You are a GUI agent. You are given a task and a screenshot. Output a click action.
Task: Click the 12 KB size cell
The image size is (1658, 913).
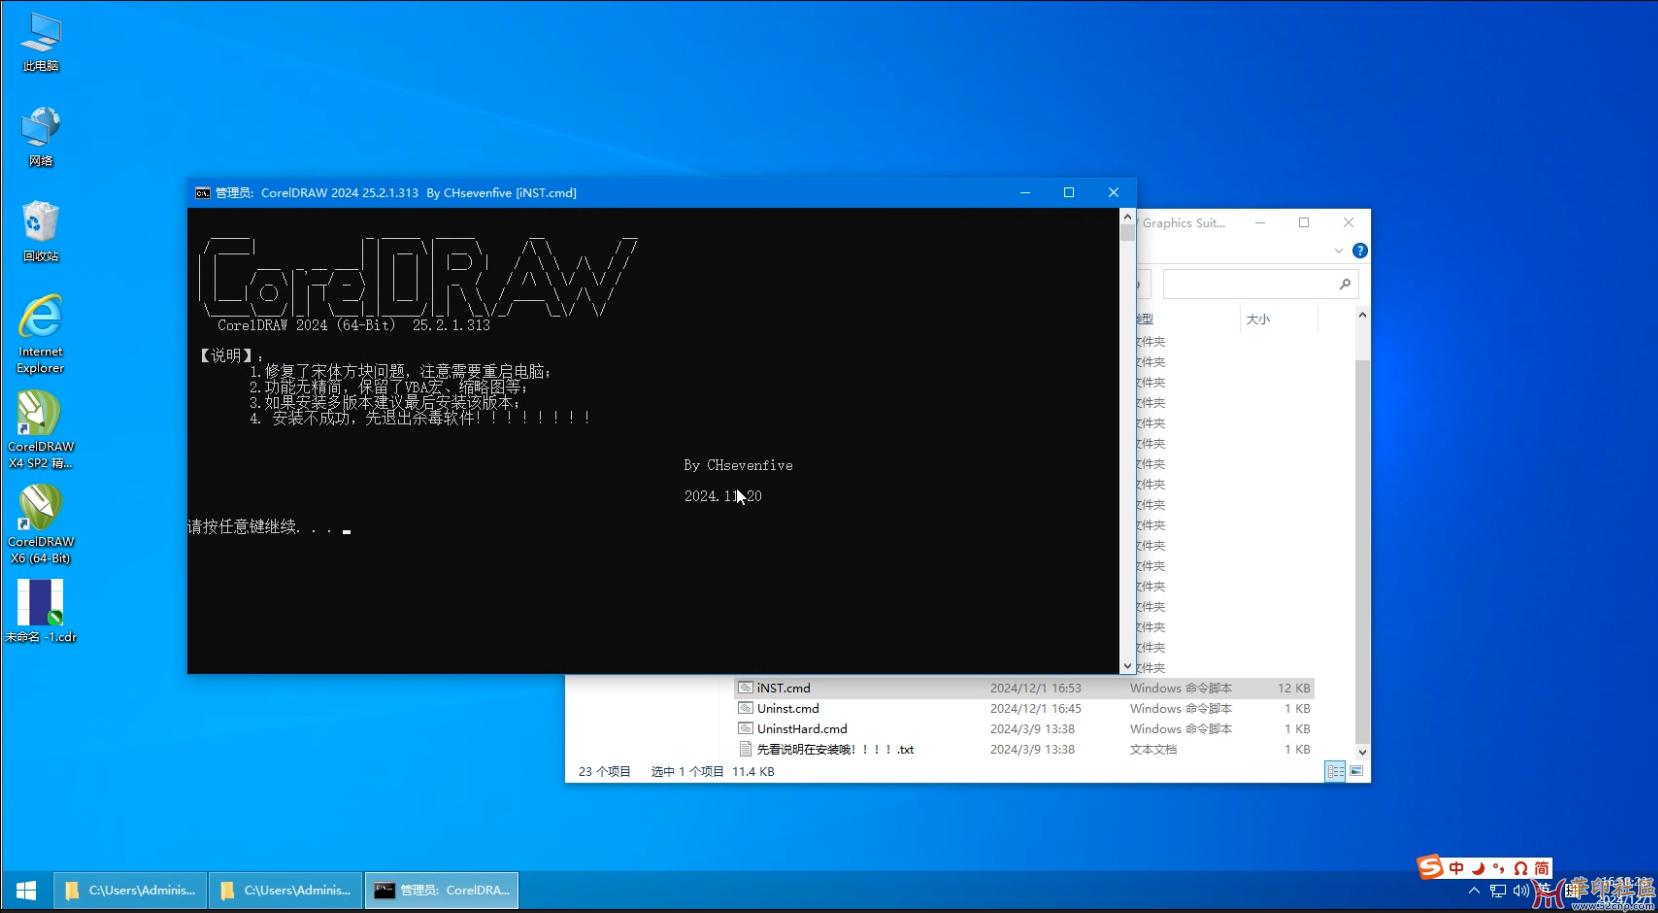click(1294, 688)
